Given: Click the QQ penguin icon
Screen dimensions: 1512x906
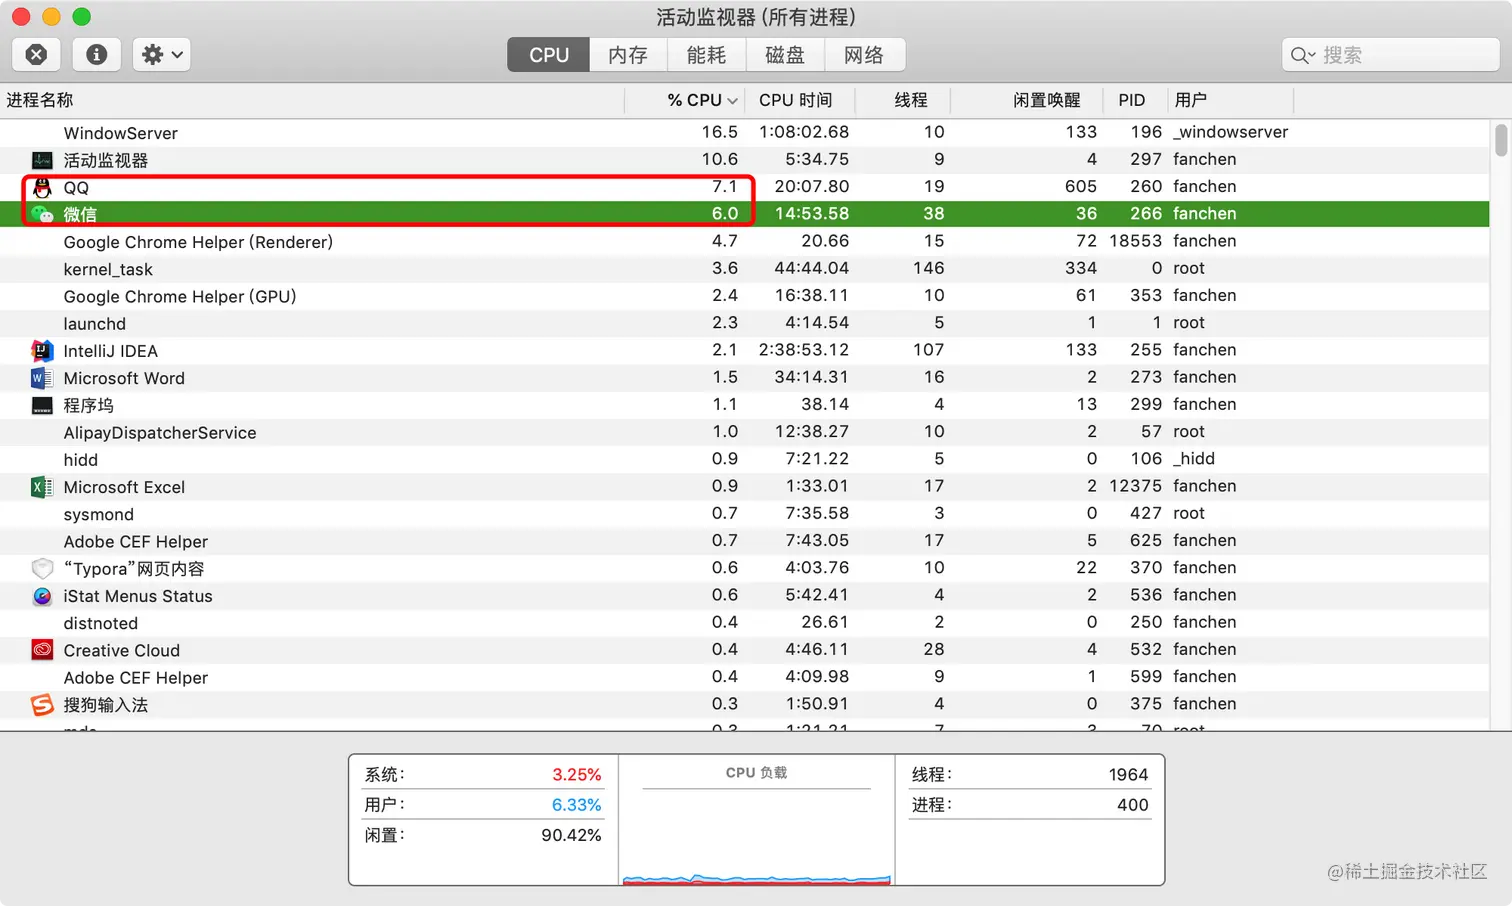Looking at the screenshot, I should tap(42, 187).
